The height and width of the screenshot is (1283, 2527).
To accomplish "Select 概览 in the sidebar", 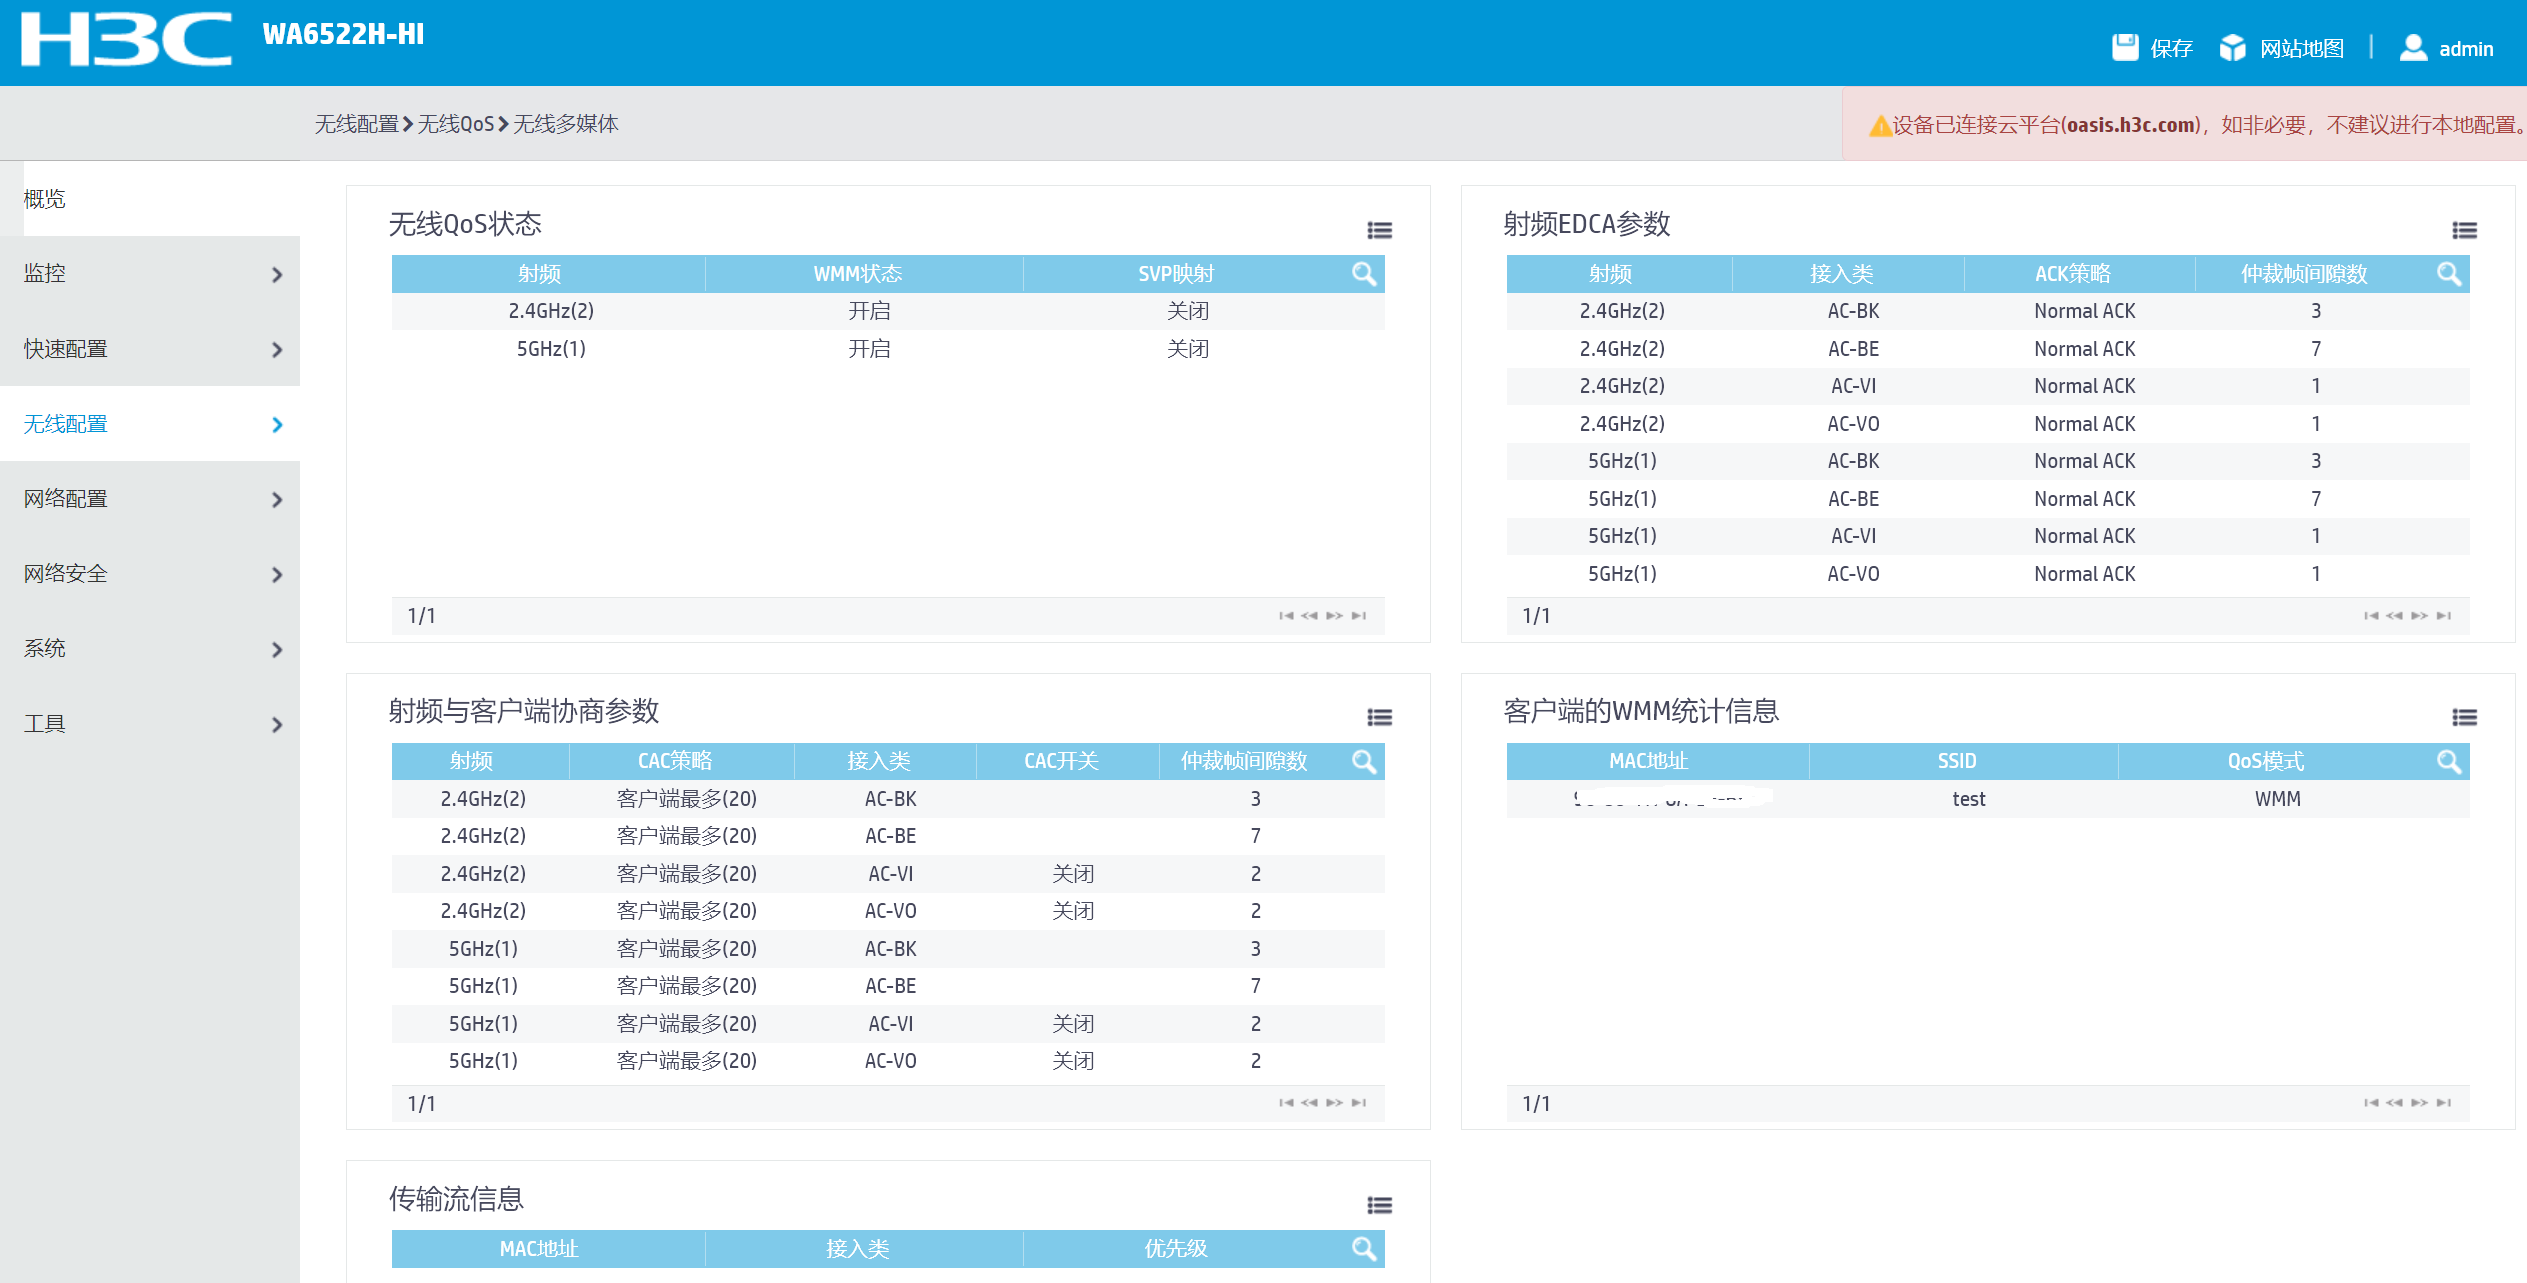I will (45, 199).
